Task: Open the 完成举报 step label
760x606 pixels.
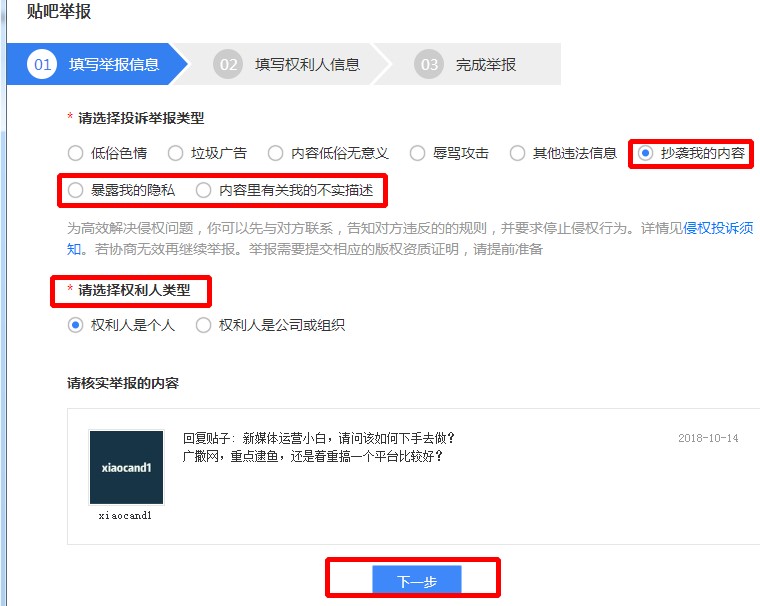Action: [x=486, y=65]
